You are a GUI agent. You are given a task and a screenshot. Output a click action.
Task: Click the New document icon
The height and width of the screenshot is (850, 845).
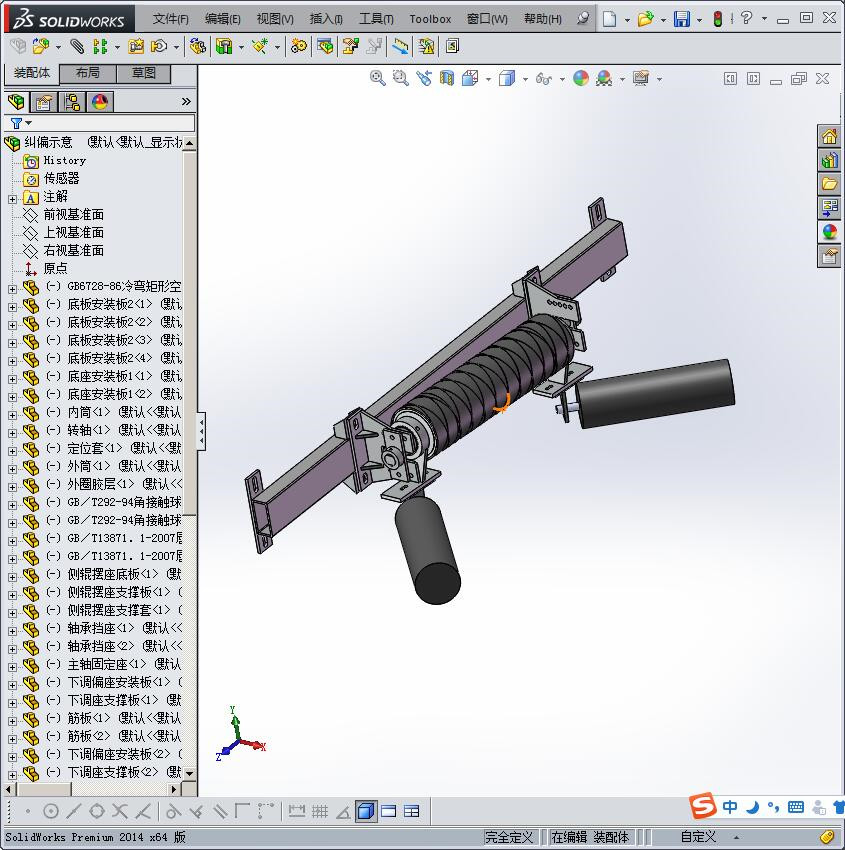(610, 19)
